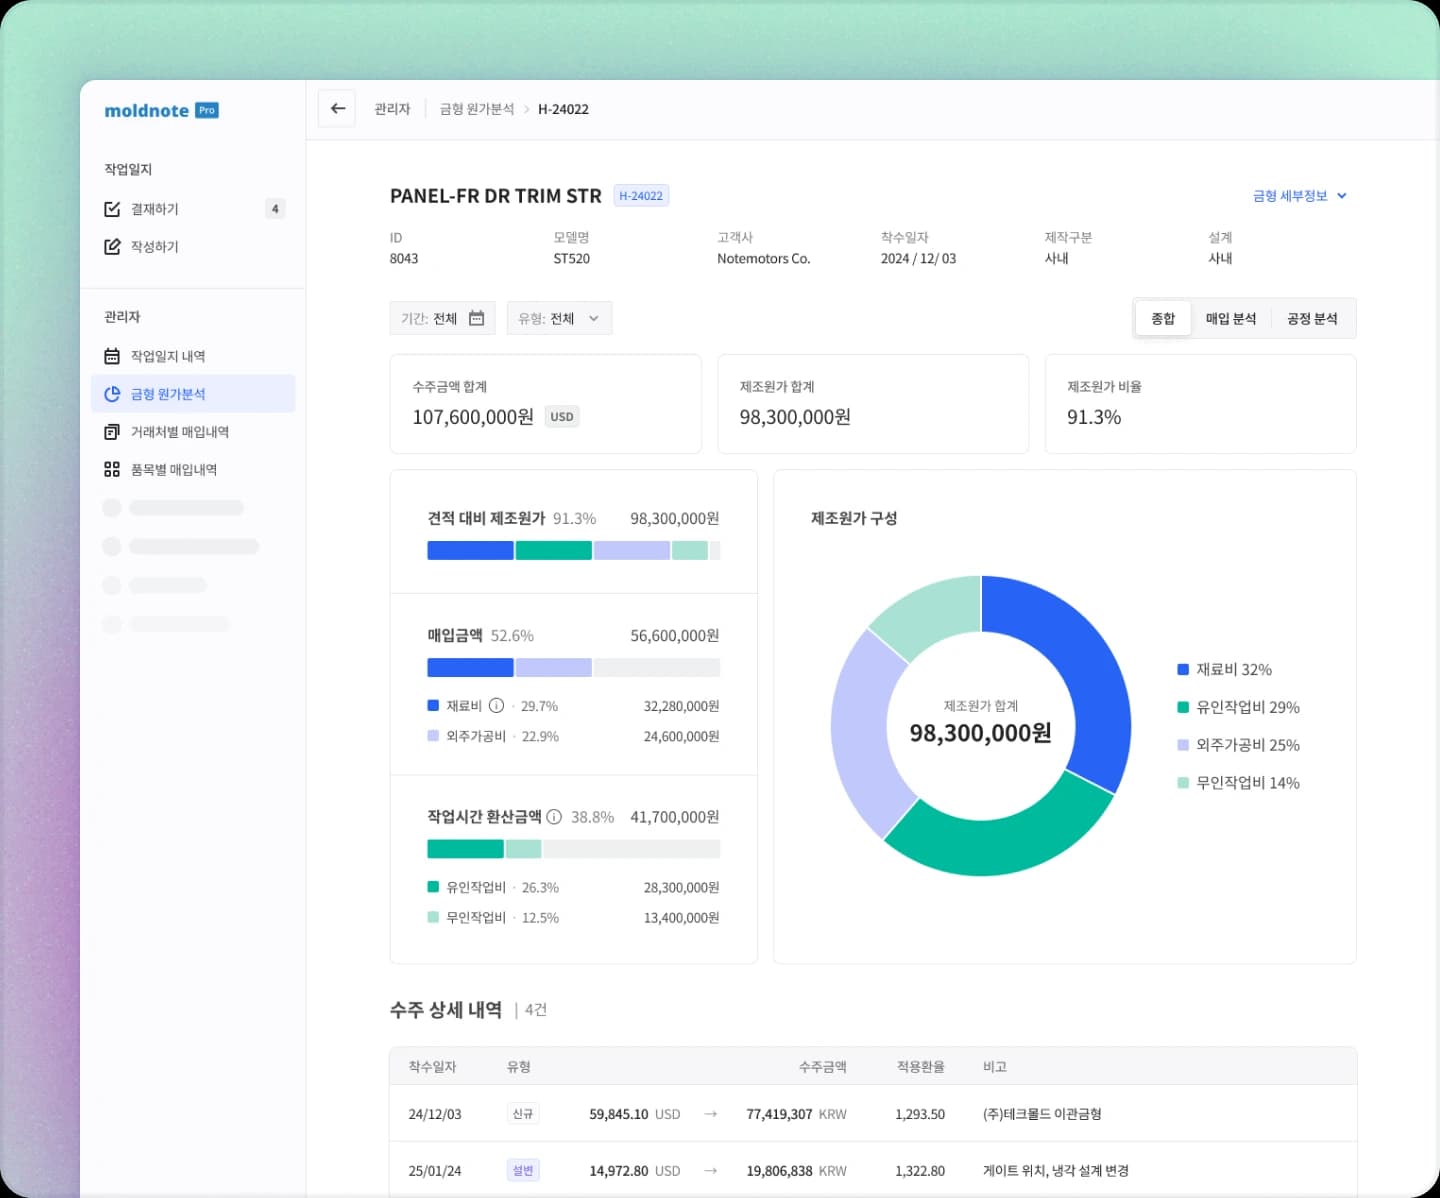The image size is (1440, 1198).
Task: Open 결재하기 in the sidebar
Action: point(193,209)
